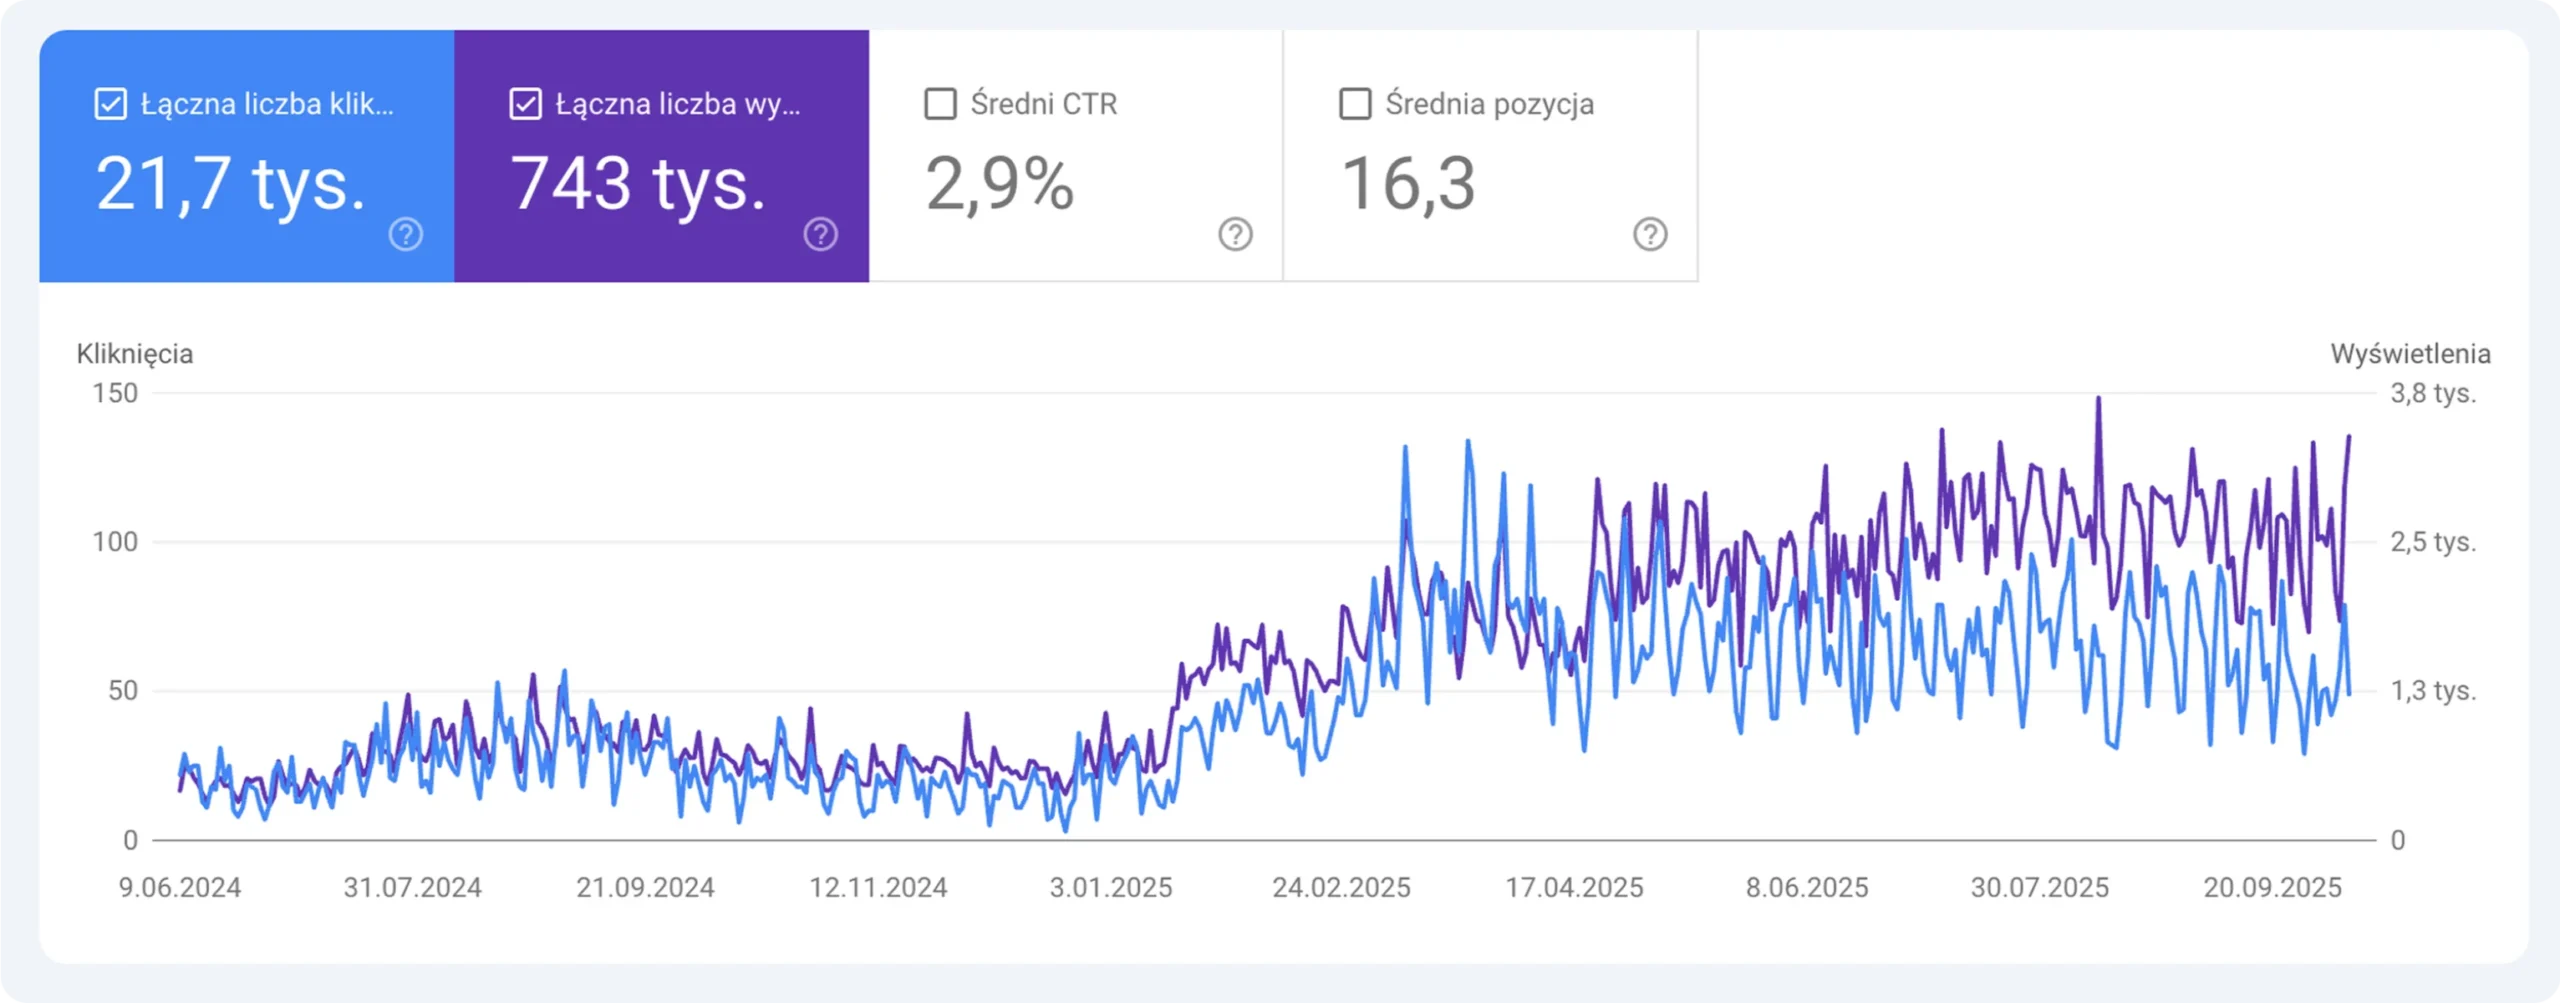The width and height of the screenshot is (2560, 1003).
Task: Enable the Średnia pozycja checkbox
Action: pyautogui.click(x=1355, y=104)
